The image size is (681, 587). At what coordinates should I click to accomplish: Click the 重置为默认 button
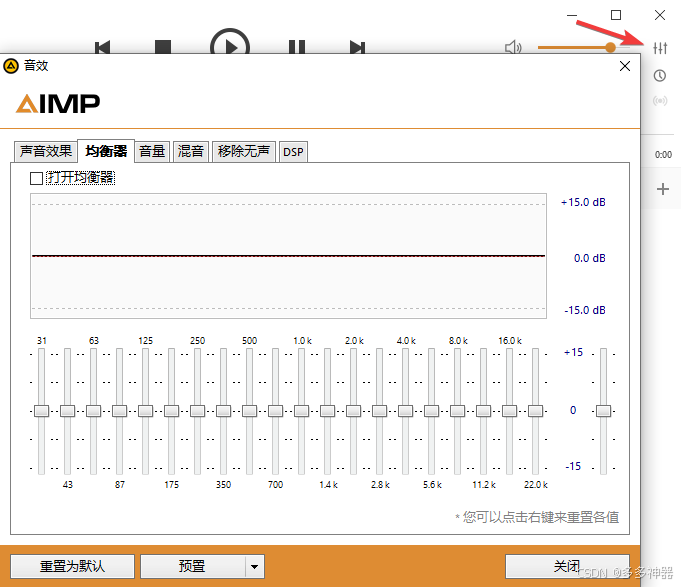(72, 566)
